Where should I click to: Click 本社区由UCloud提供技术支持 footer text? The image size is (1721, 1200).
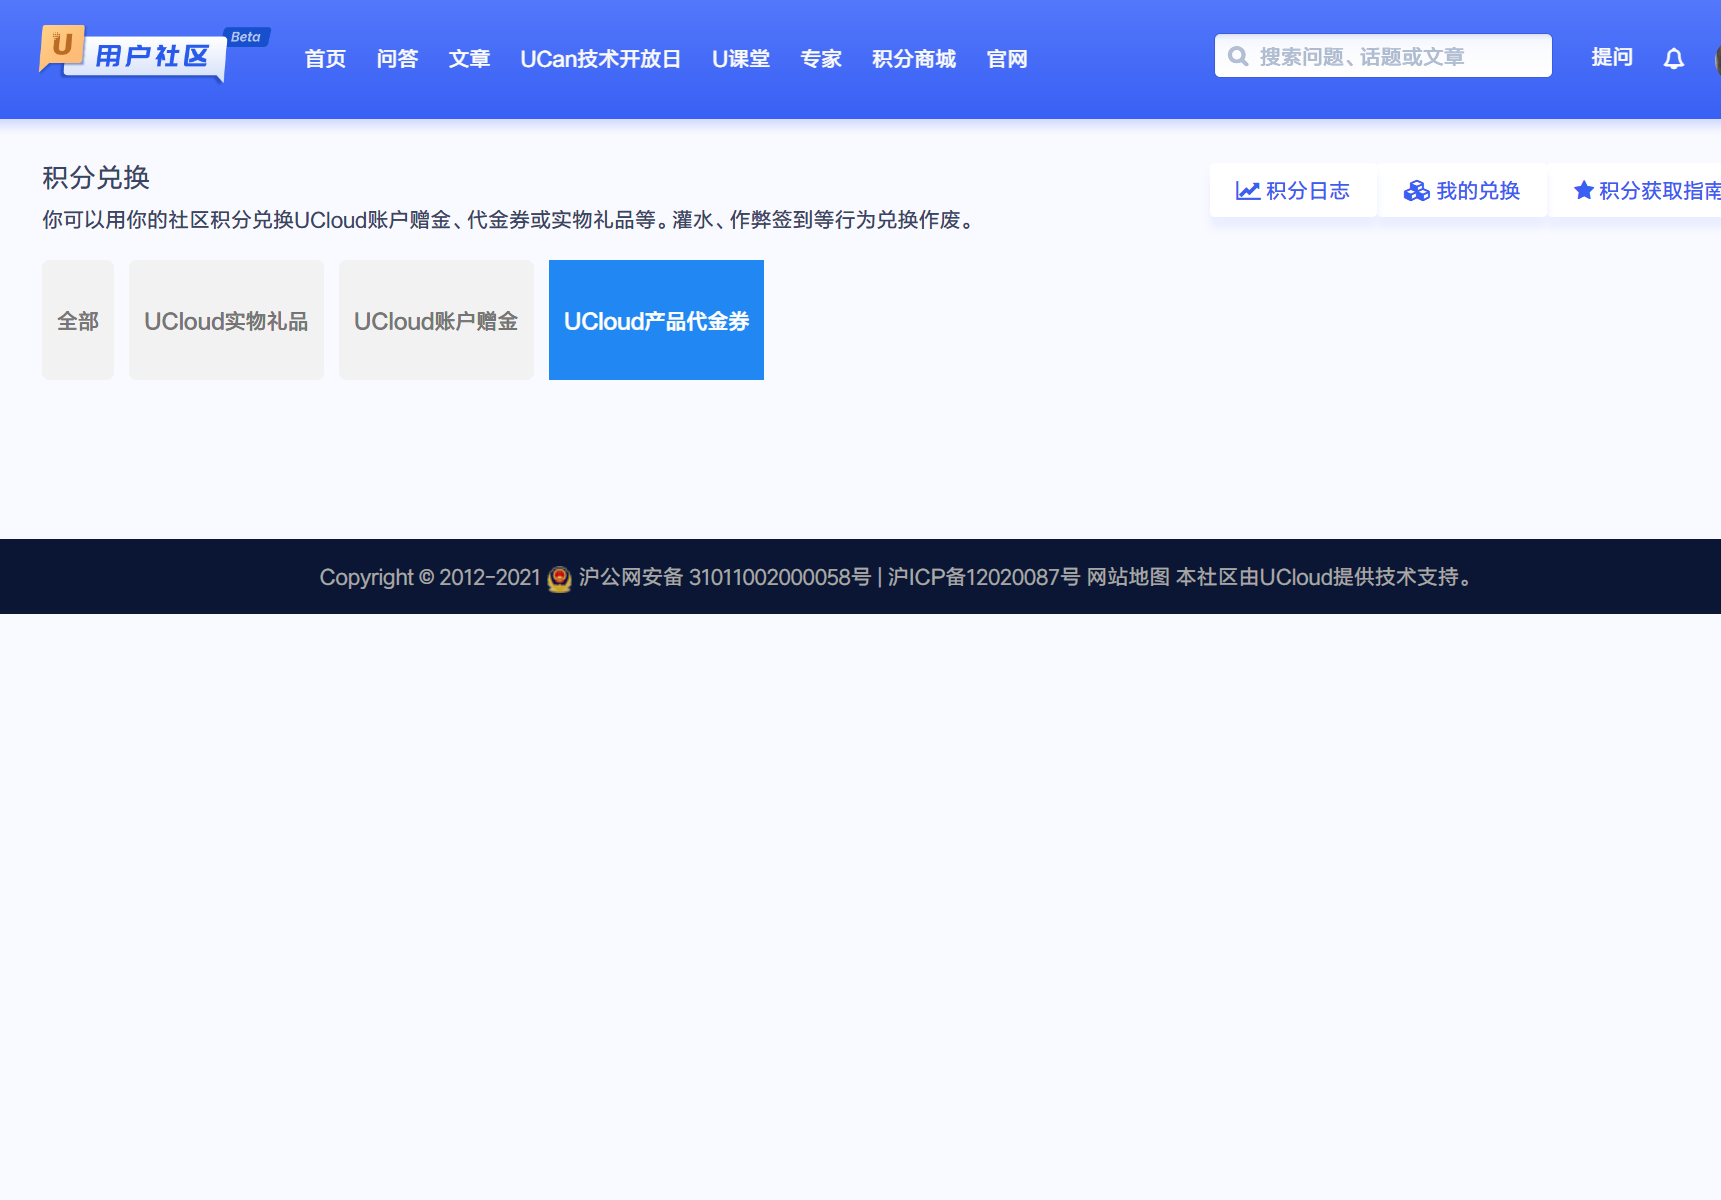pyautogui.click(x=1323, y=577)
